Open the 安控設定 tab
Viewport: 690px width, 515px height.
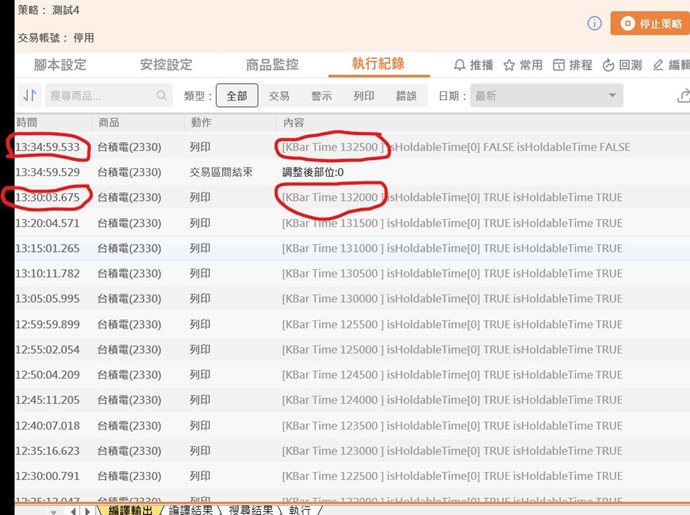click(x=166, y=65)
